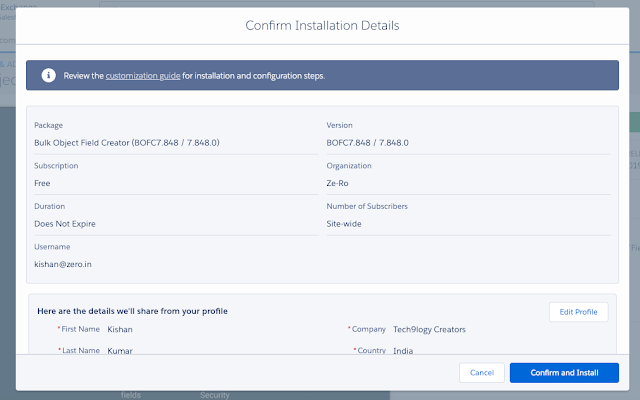Click Confirm and Install
The image size is (640, 400).
tap(564, 373)
